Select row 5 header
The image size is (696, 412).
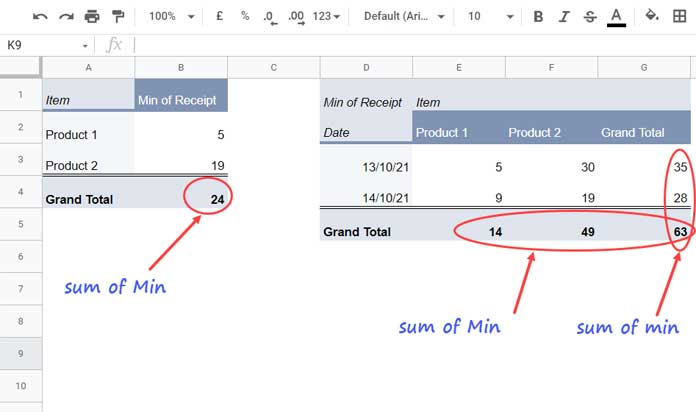click(21, 224)
